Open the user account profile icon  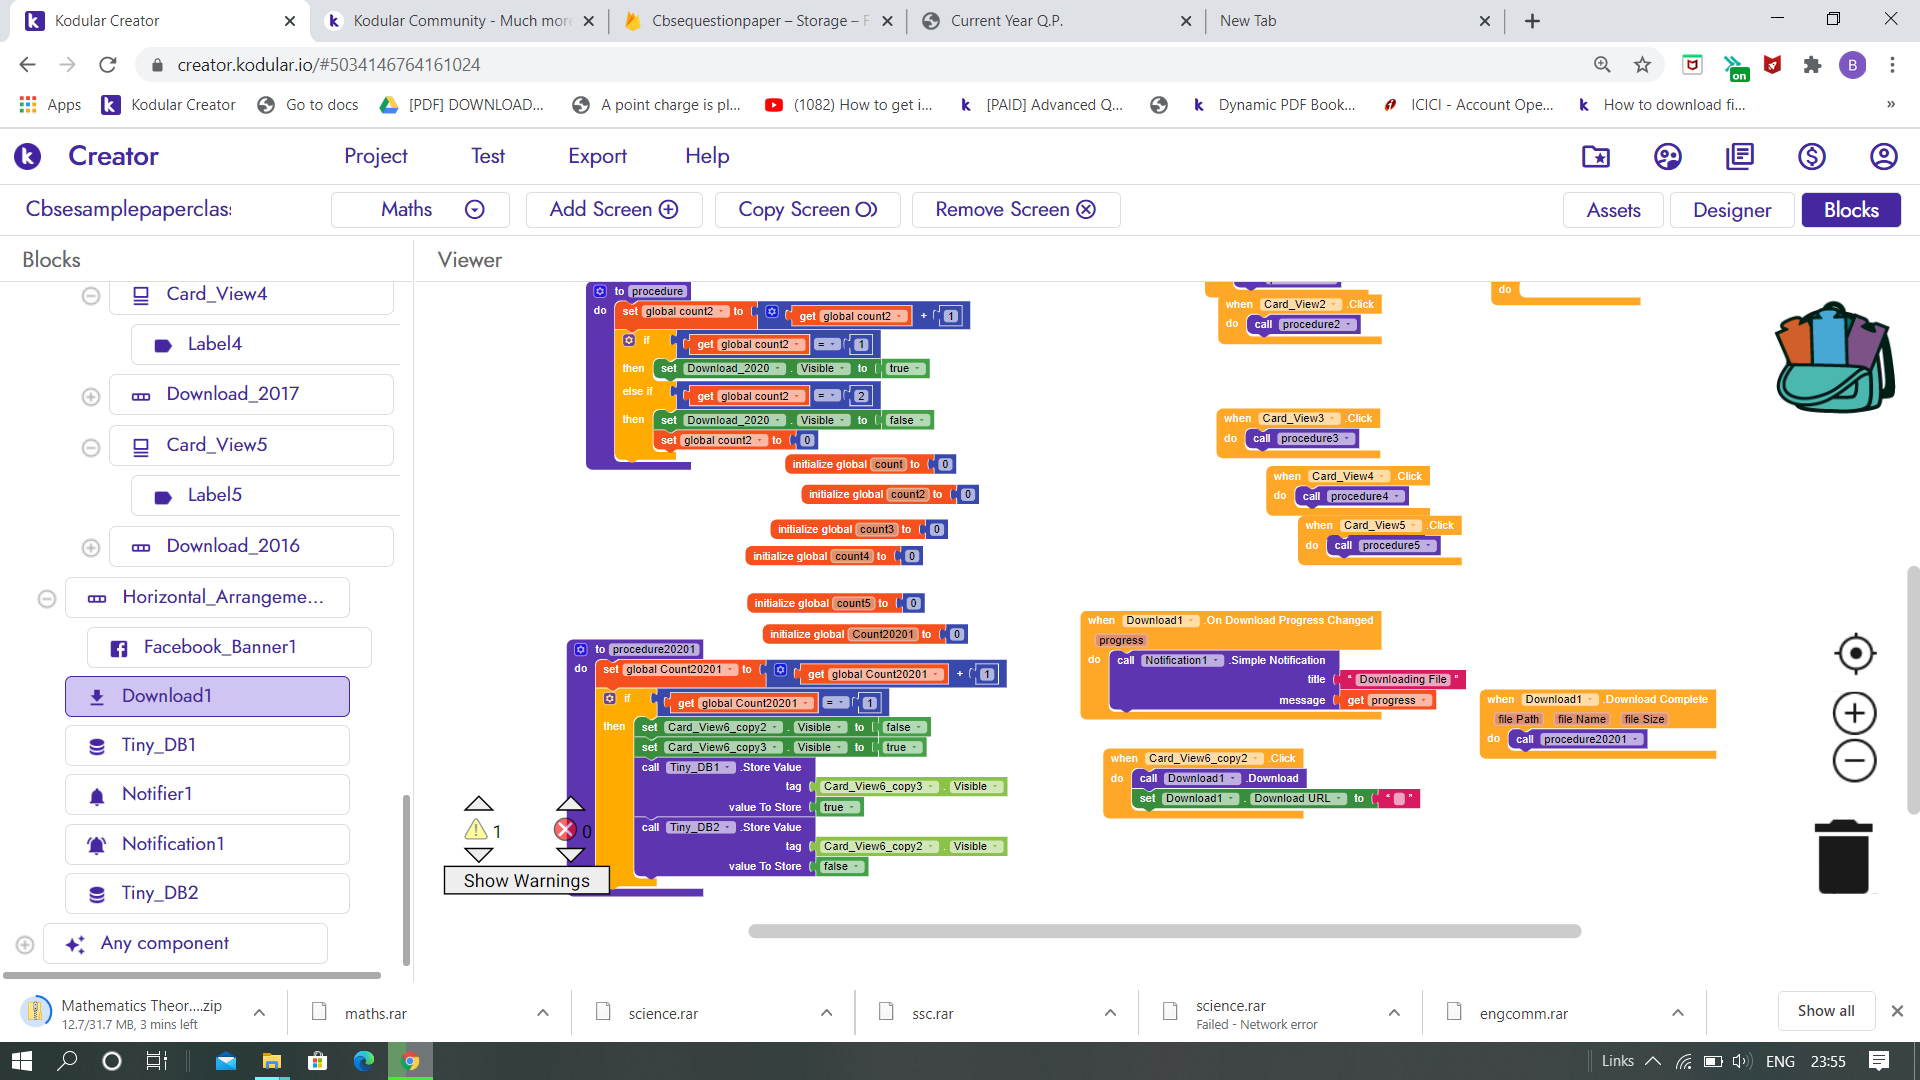1883,156
